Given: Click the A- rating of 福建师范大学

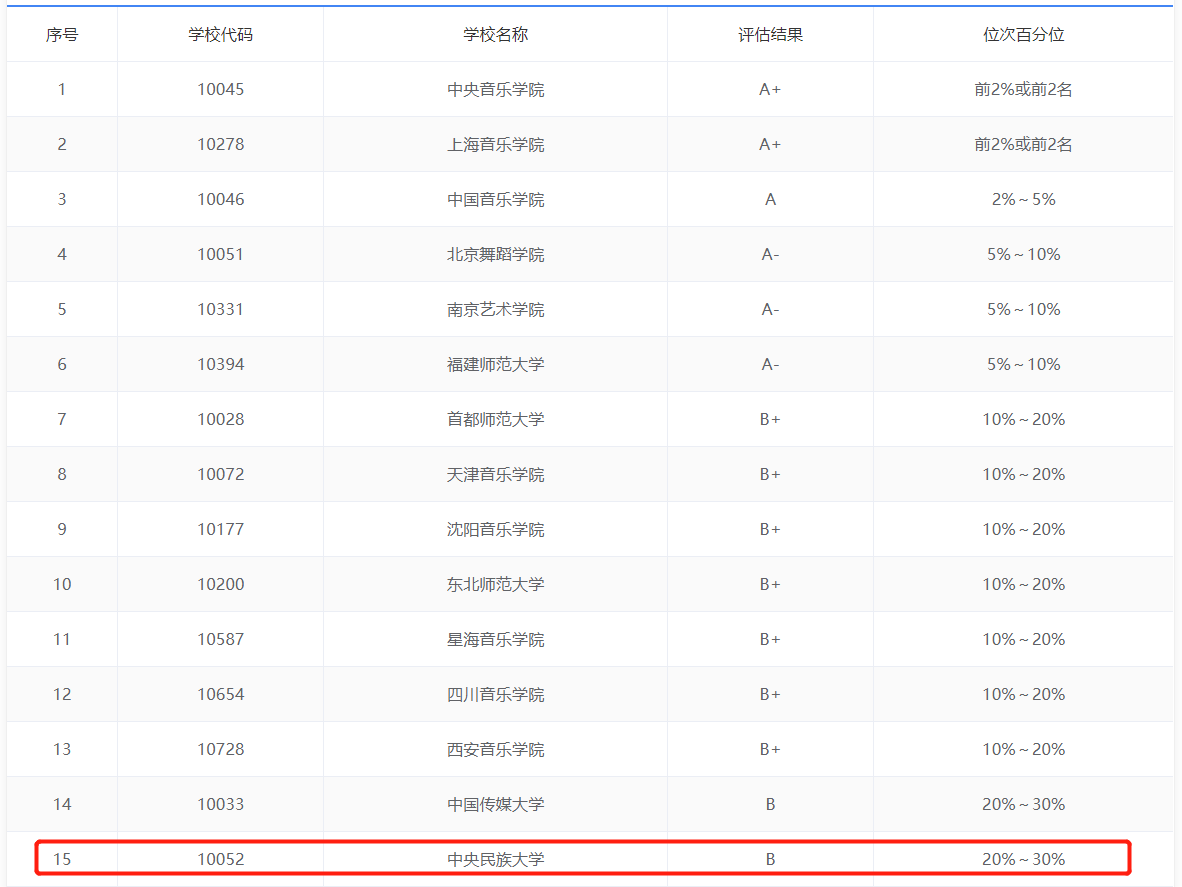Looking at the screenshot, I should click(770, 364).
